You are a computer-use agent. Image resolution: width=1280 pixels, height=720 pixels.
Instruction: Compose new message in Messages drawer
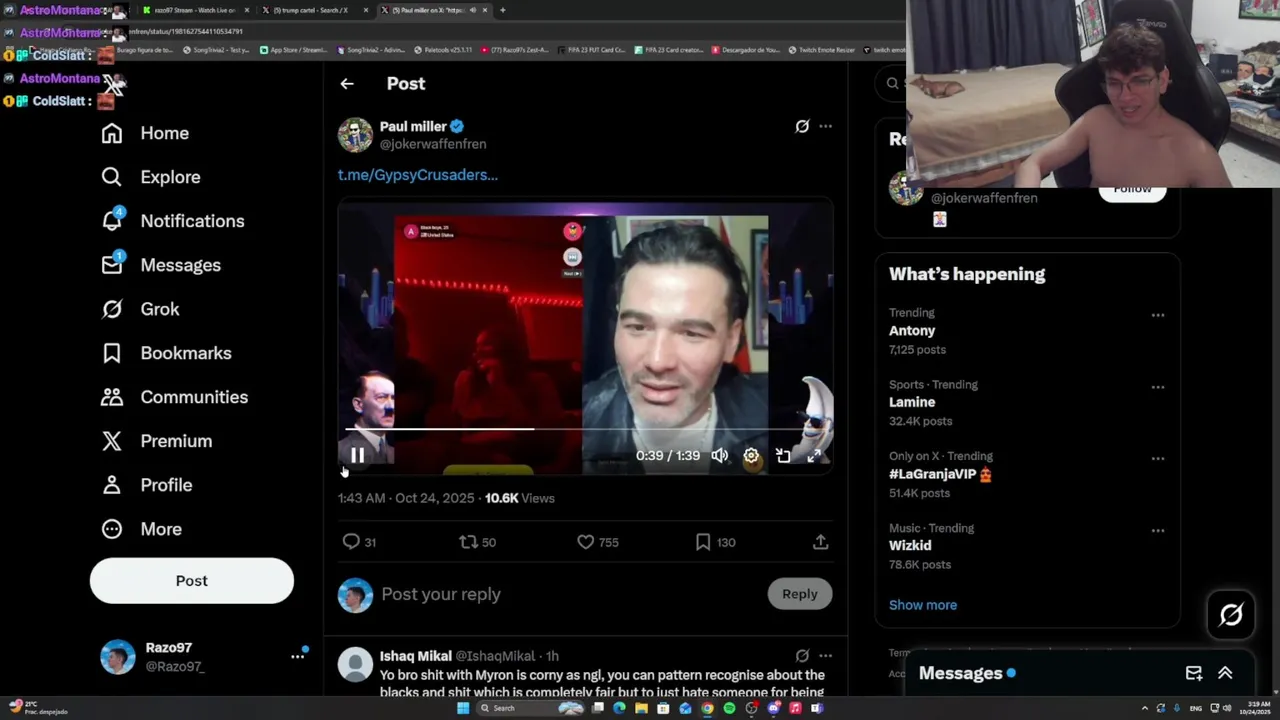click(1194, 674)
